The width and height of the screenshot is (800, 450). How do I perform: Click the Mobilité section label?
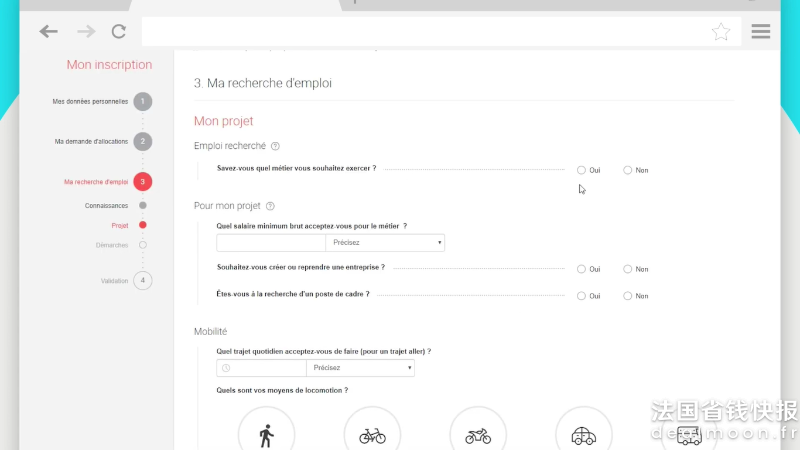pyautogui.click(x=210, y=332)
